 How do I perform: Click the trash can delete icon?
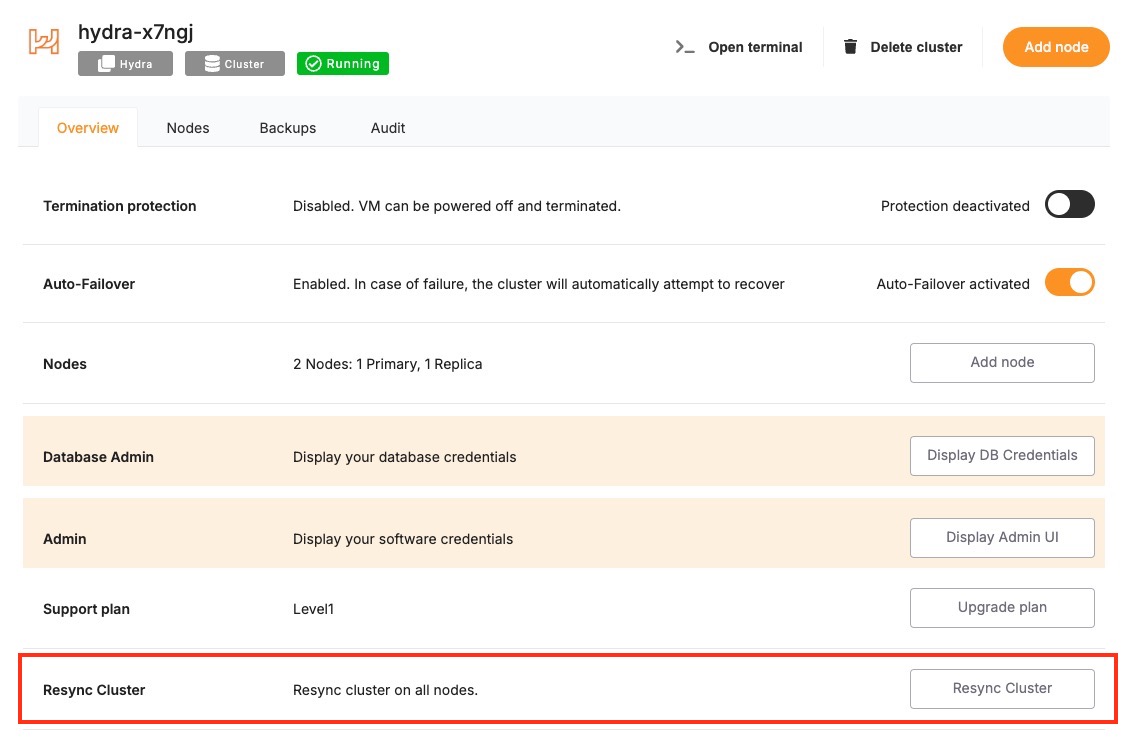point(850,47)
